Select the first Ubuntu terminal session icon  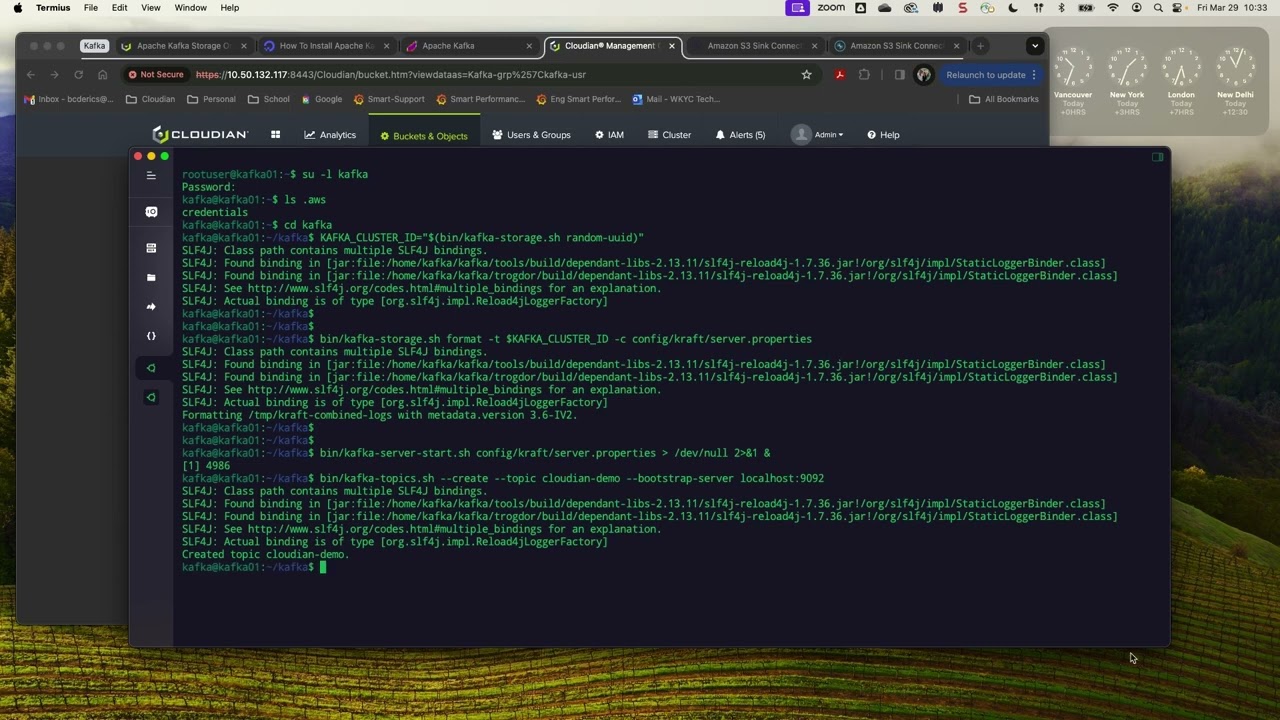151,368
